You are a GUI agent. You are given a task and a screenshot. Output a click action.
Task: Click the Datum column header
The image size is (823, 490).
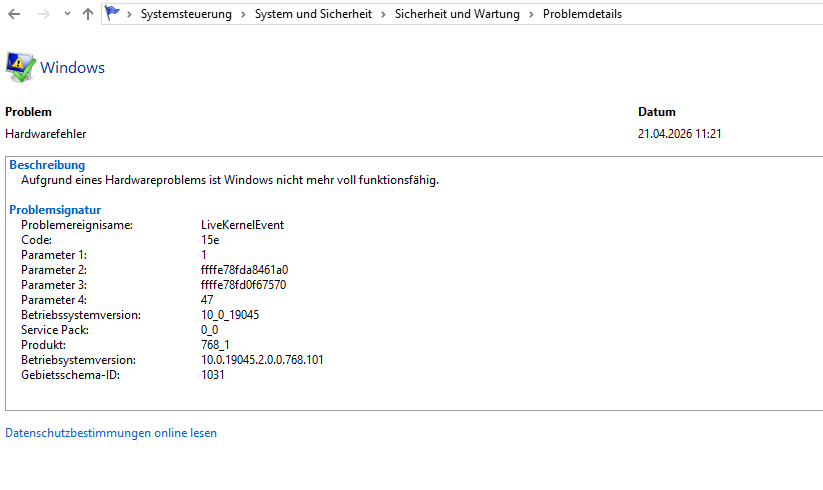[657, 112]
